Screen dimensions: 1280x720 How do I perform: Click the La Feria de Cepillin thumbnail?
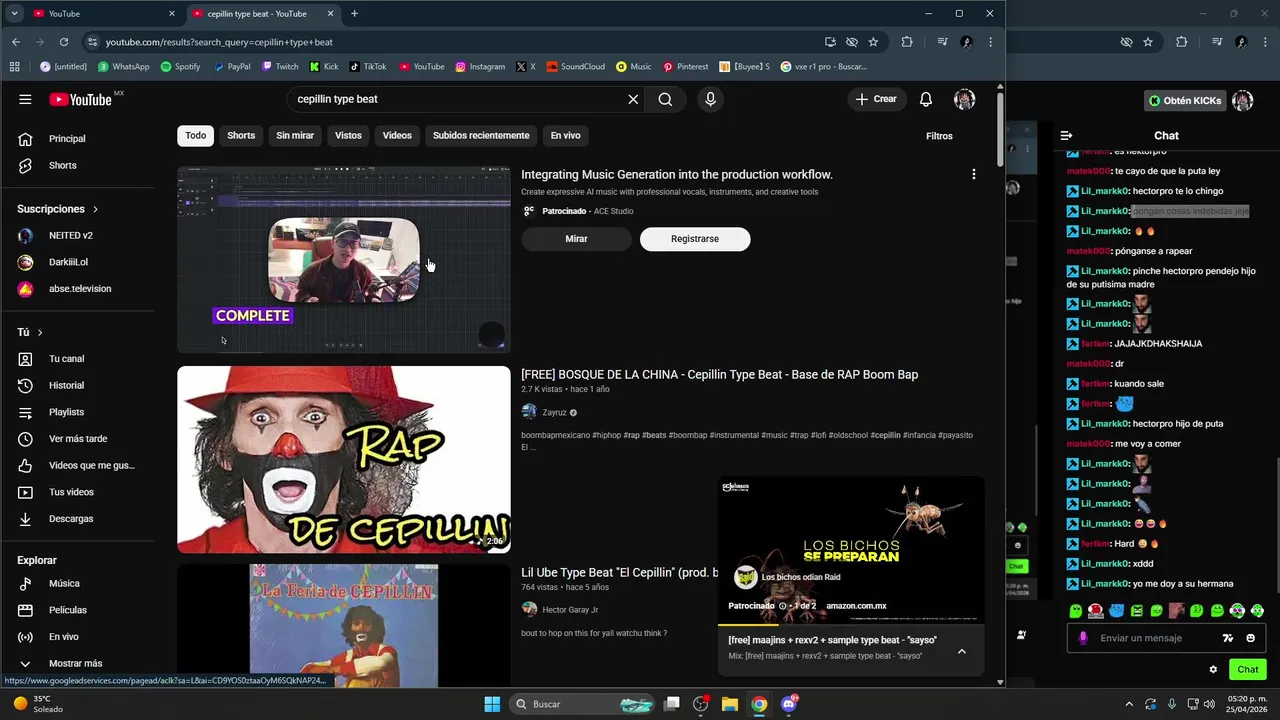[344, 626]
